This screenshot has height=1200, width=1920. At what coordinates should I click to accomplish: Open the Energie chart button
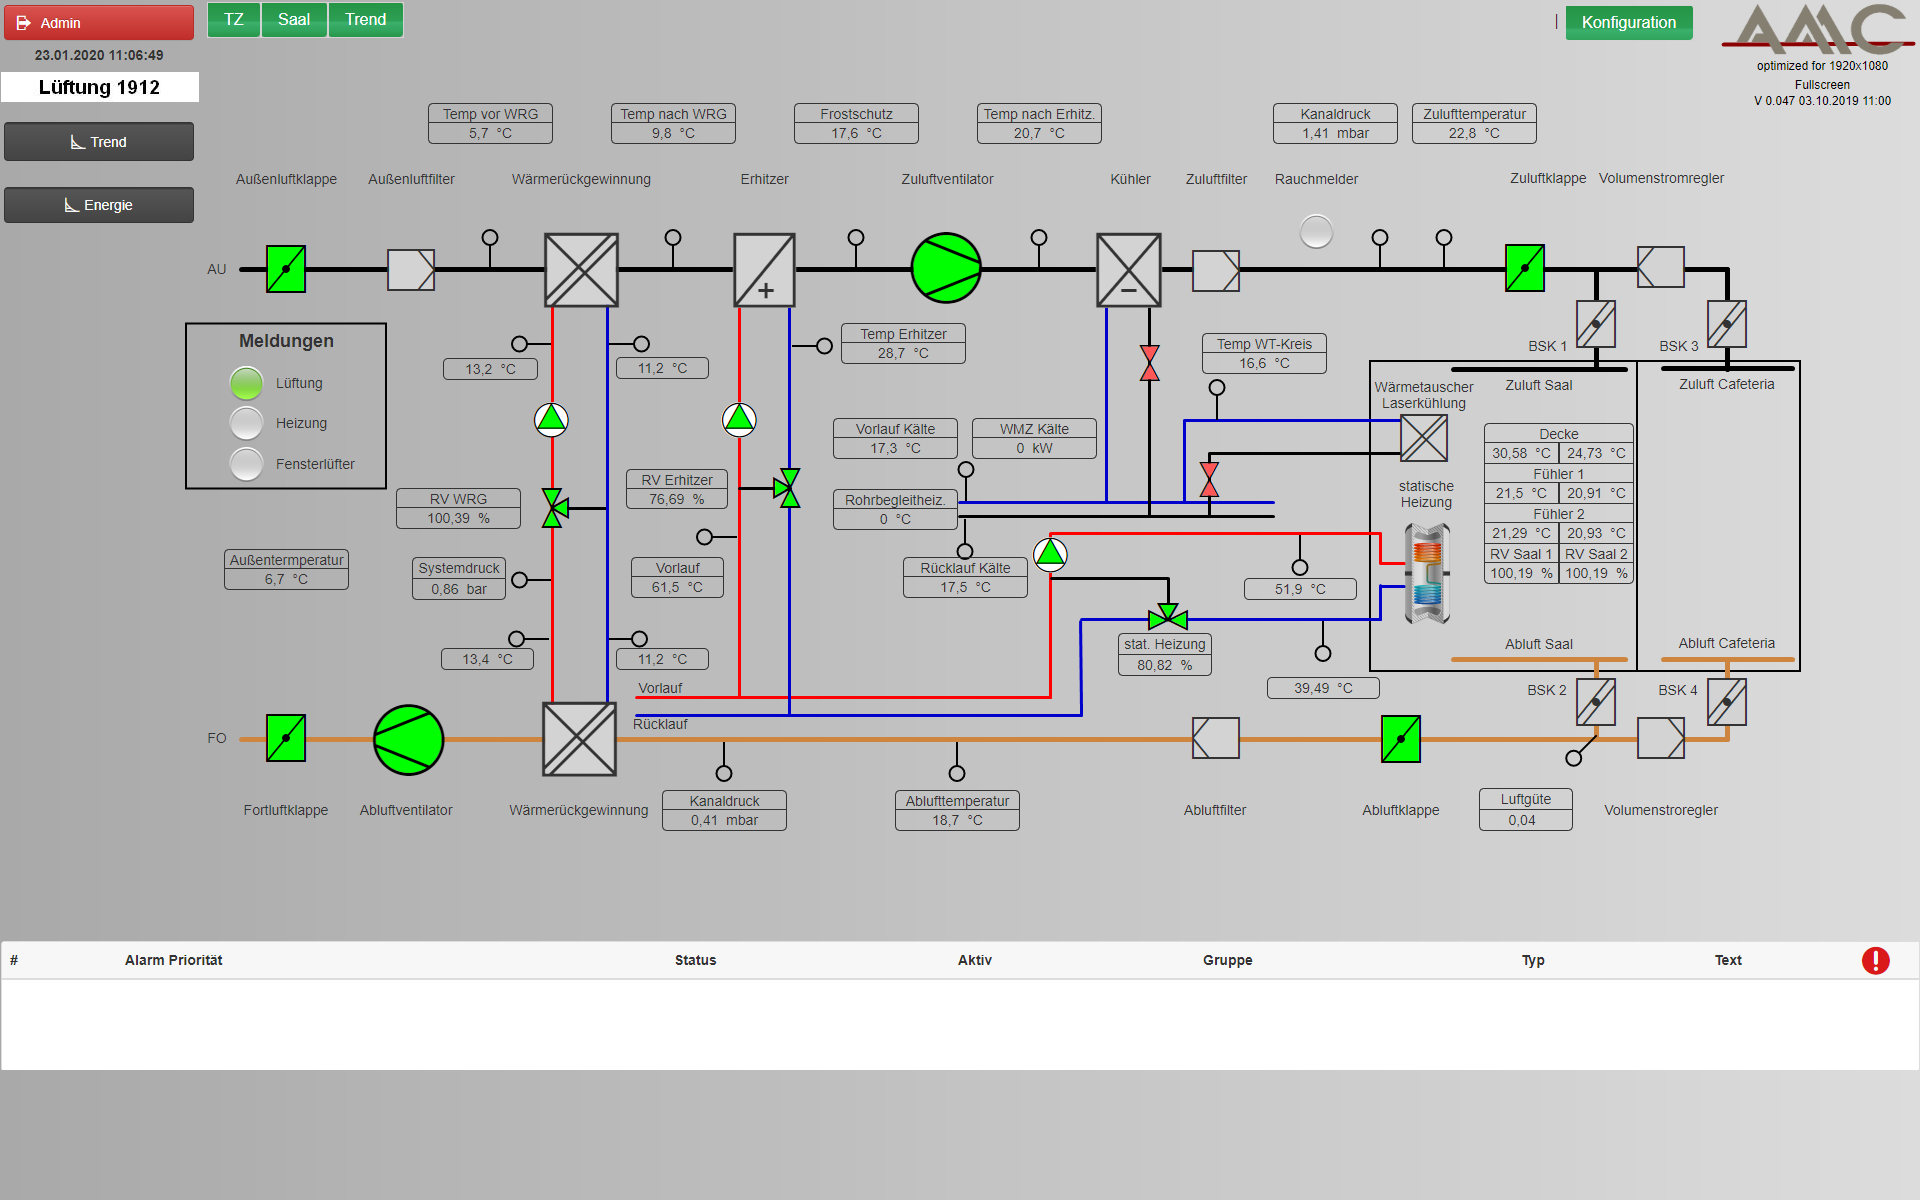99,205
